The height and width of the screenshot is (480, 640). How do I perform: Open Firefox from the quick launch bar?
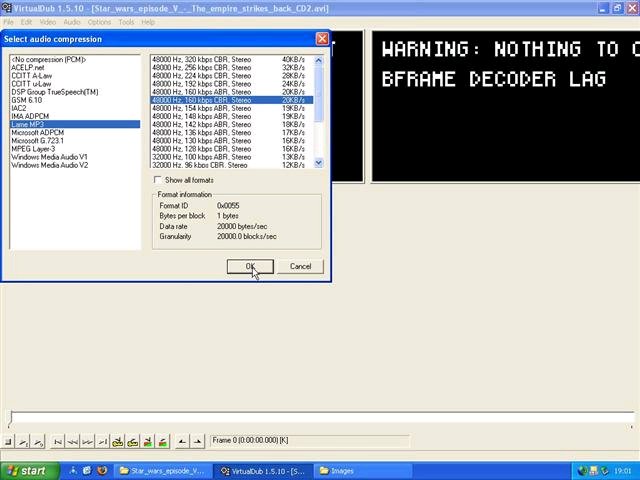[102, 471]
